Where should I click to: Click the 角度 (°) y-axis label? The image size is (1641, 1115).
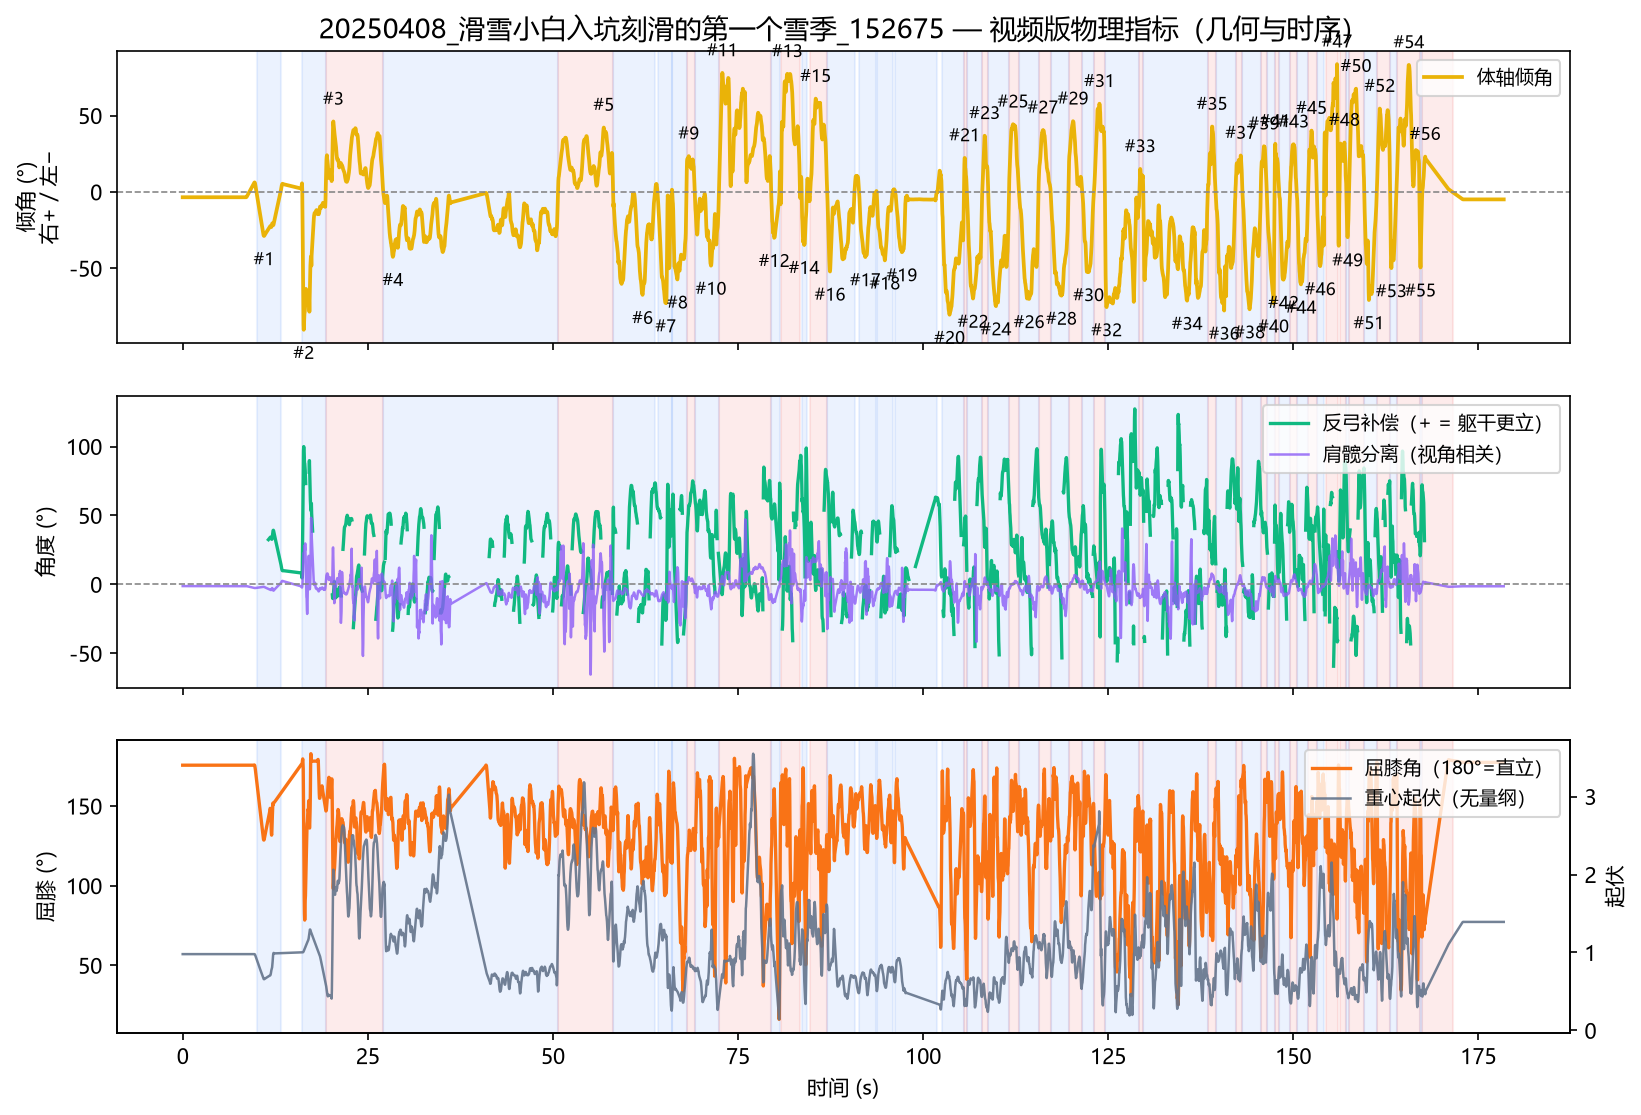[46, 542]
